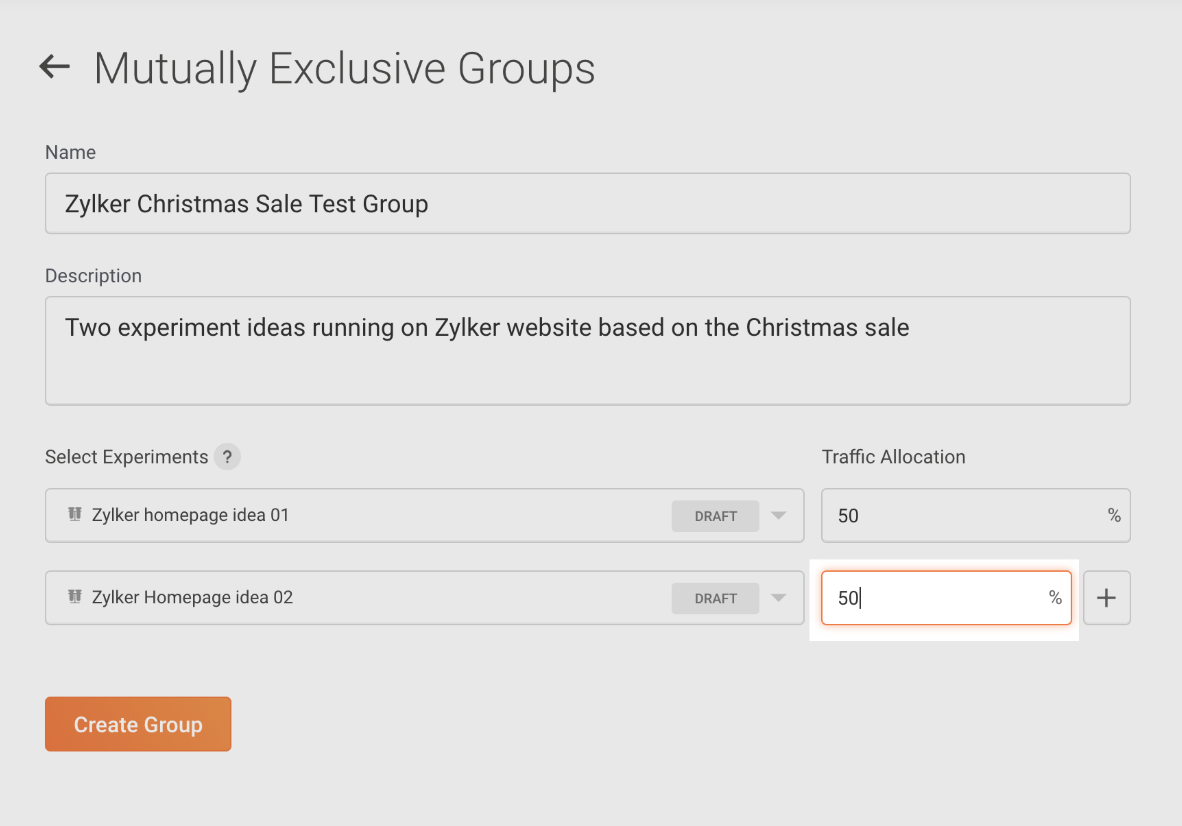Focus the first Traffic Allocation input
1182x826 pixels.
point(960,516)
